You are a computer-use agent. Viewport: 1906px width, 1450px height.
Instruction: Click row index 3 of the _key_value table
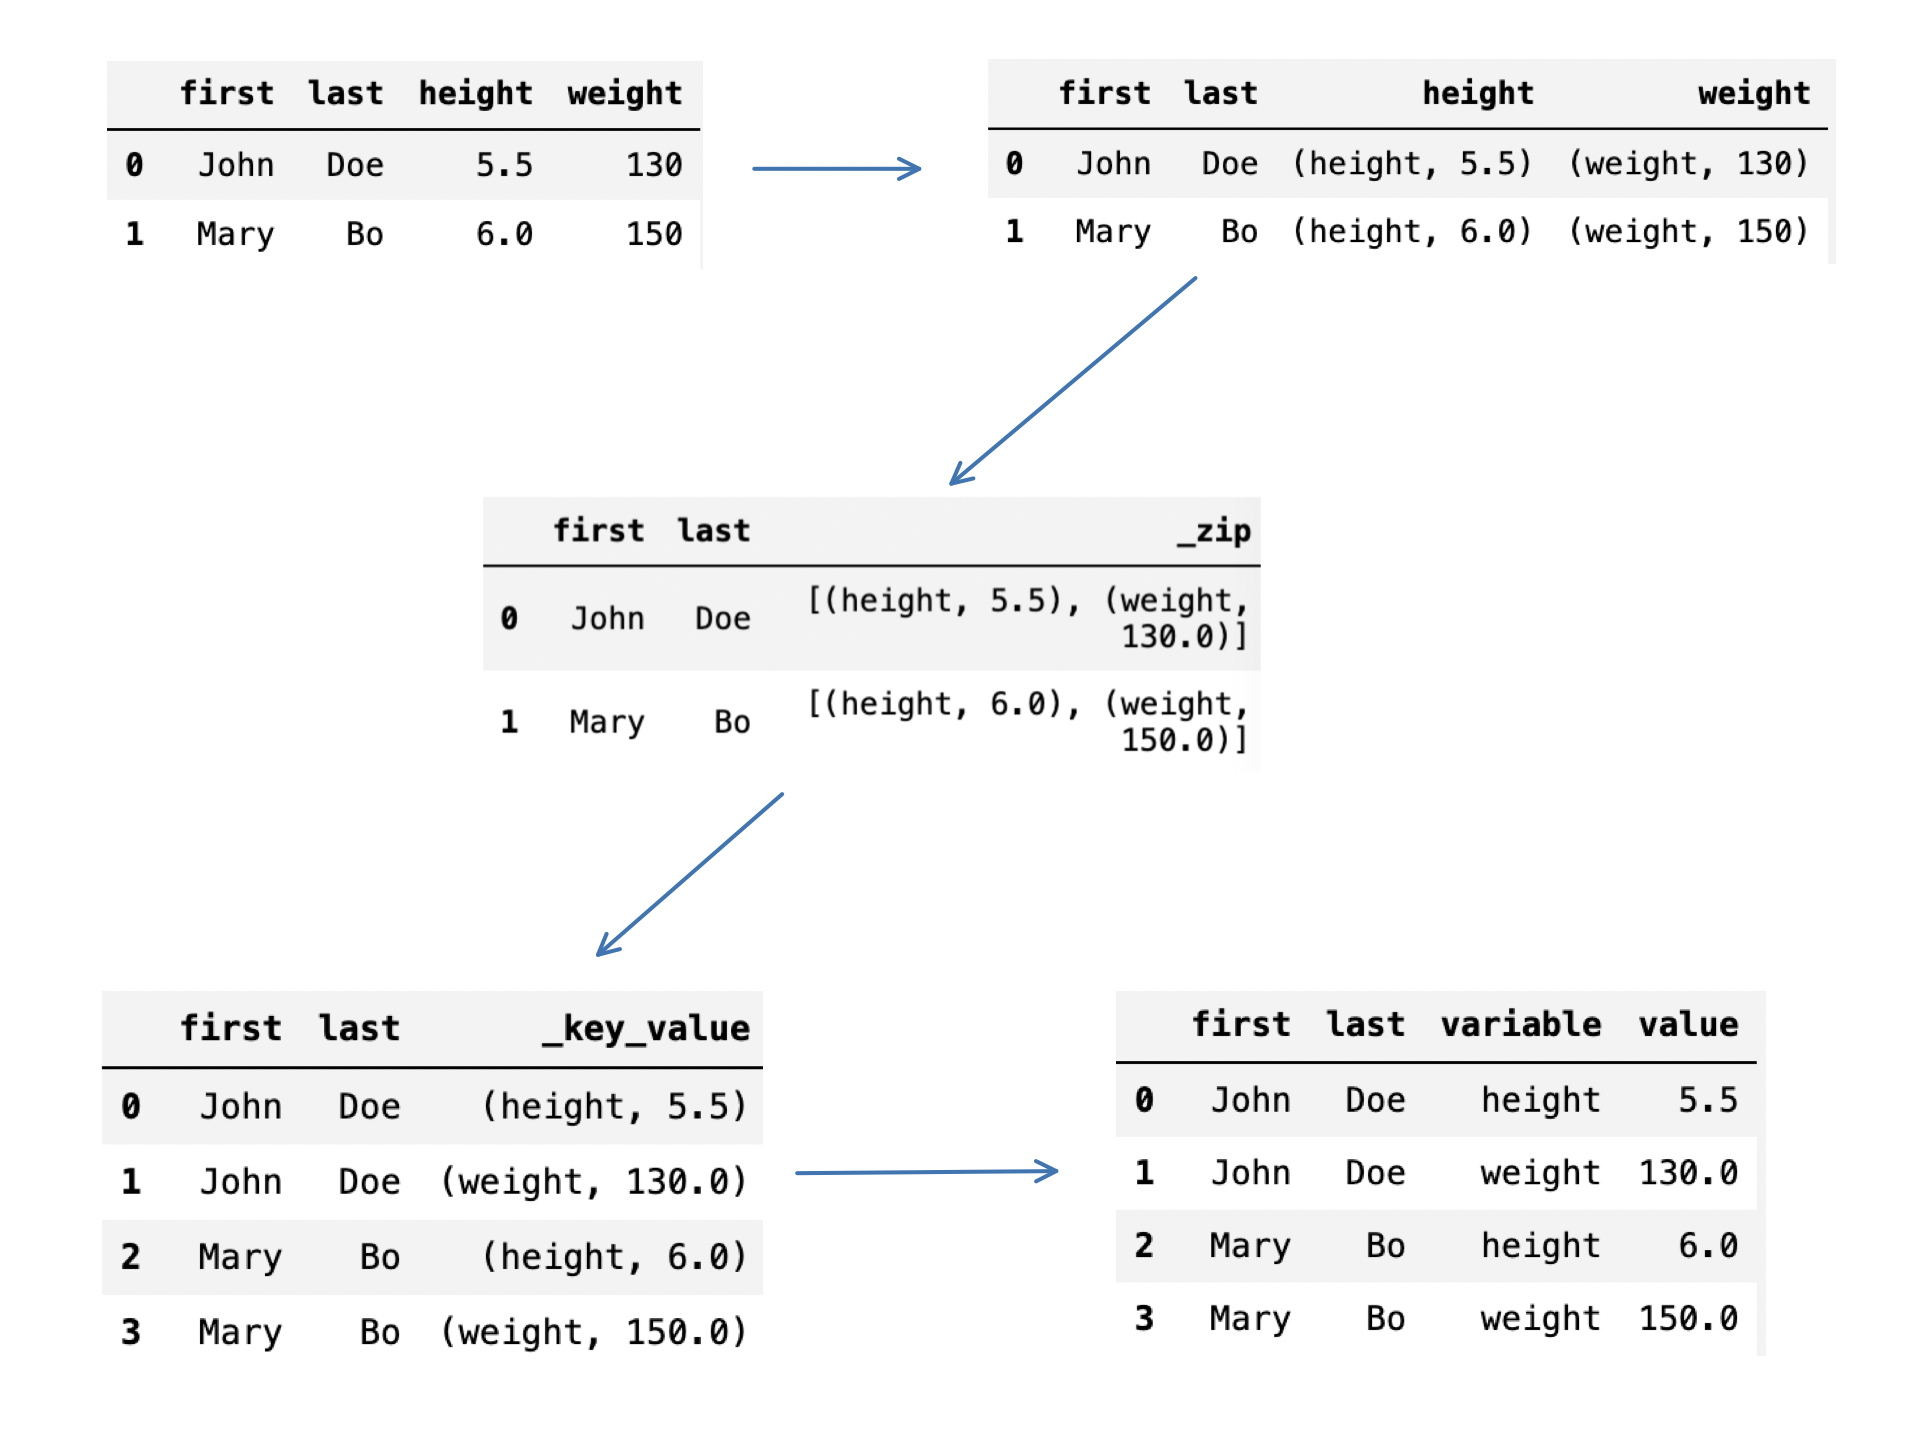(131, 1332)
